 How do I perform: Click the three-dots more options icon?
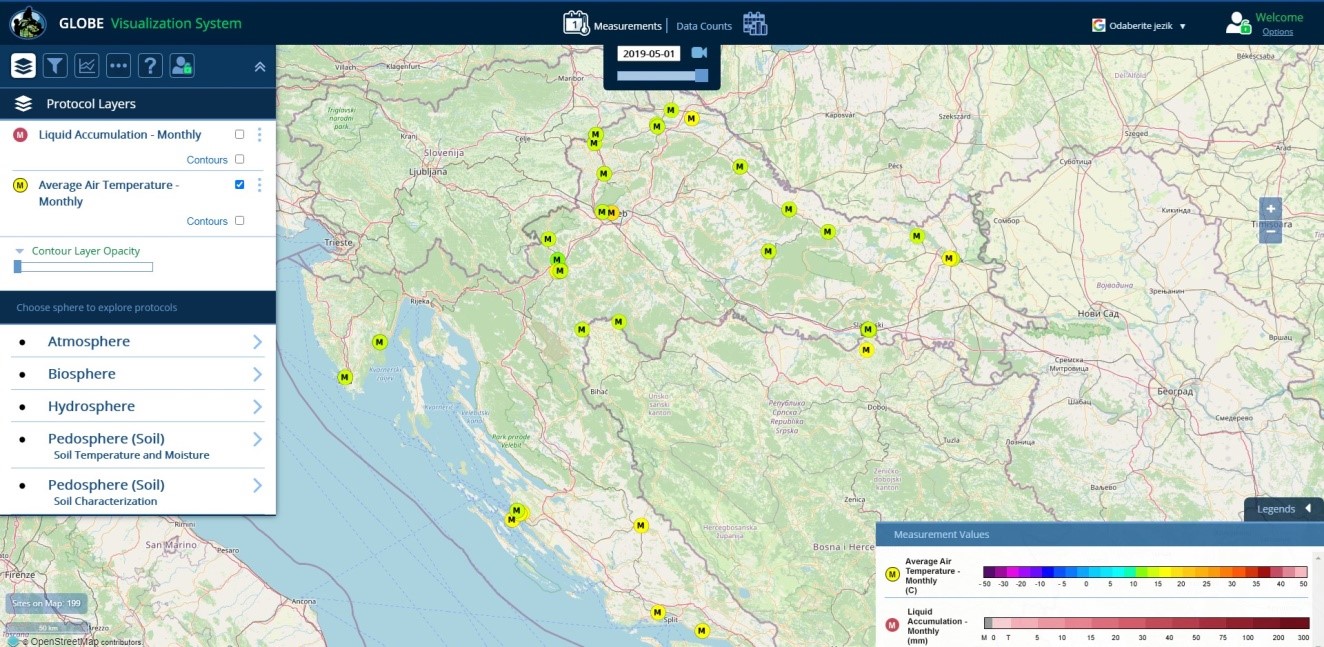click(x=119, y=66)
